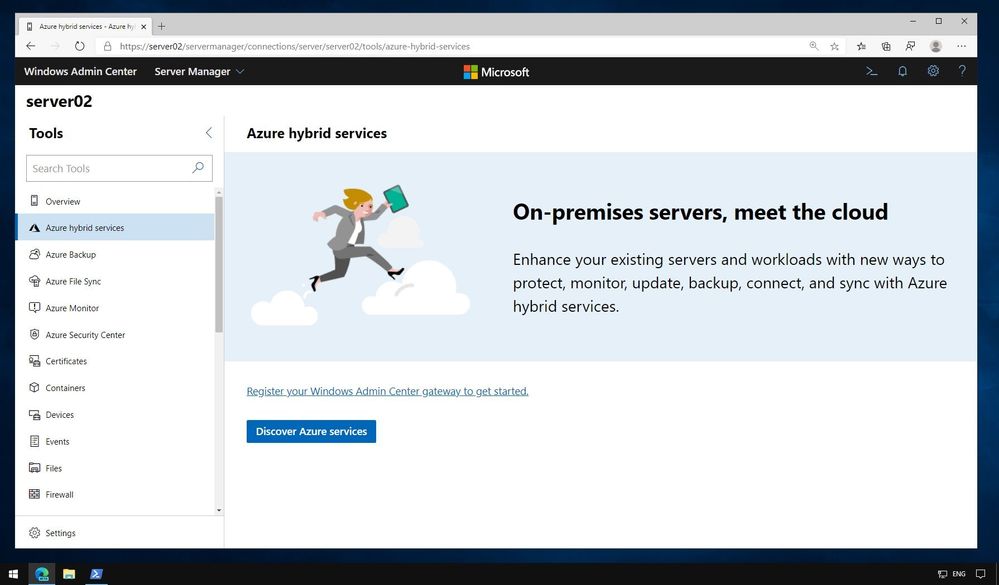Viewport: 999px width, 585px height.
Task: Open Edge browser from taskbar
Action: coord(42,574)
